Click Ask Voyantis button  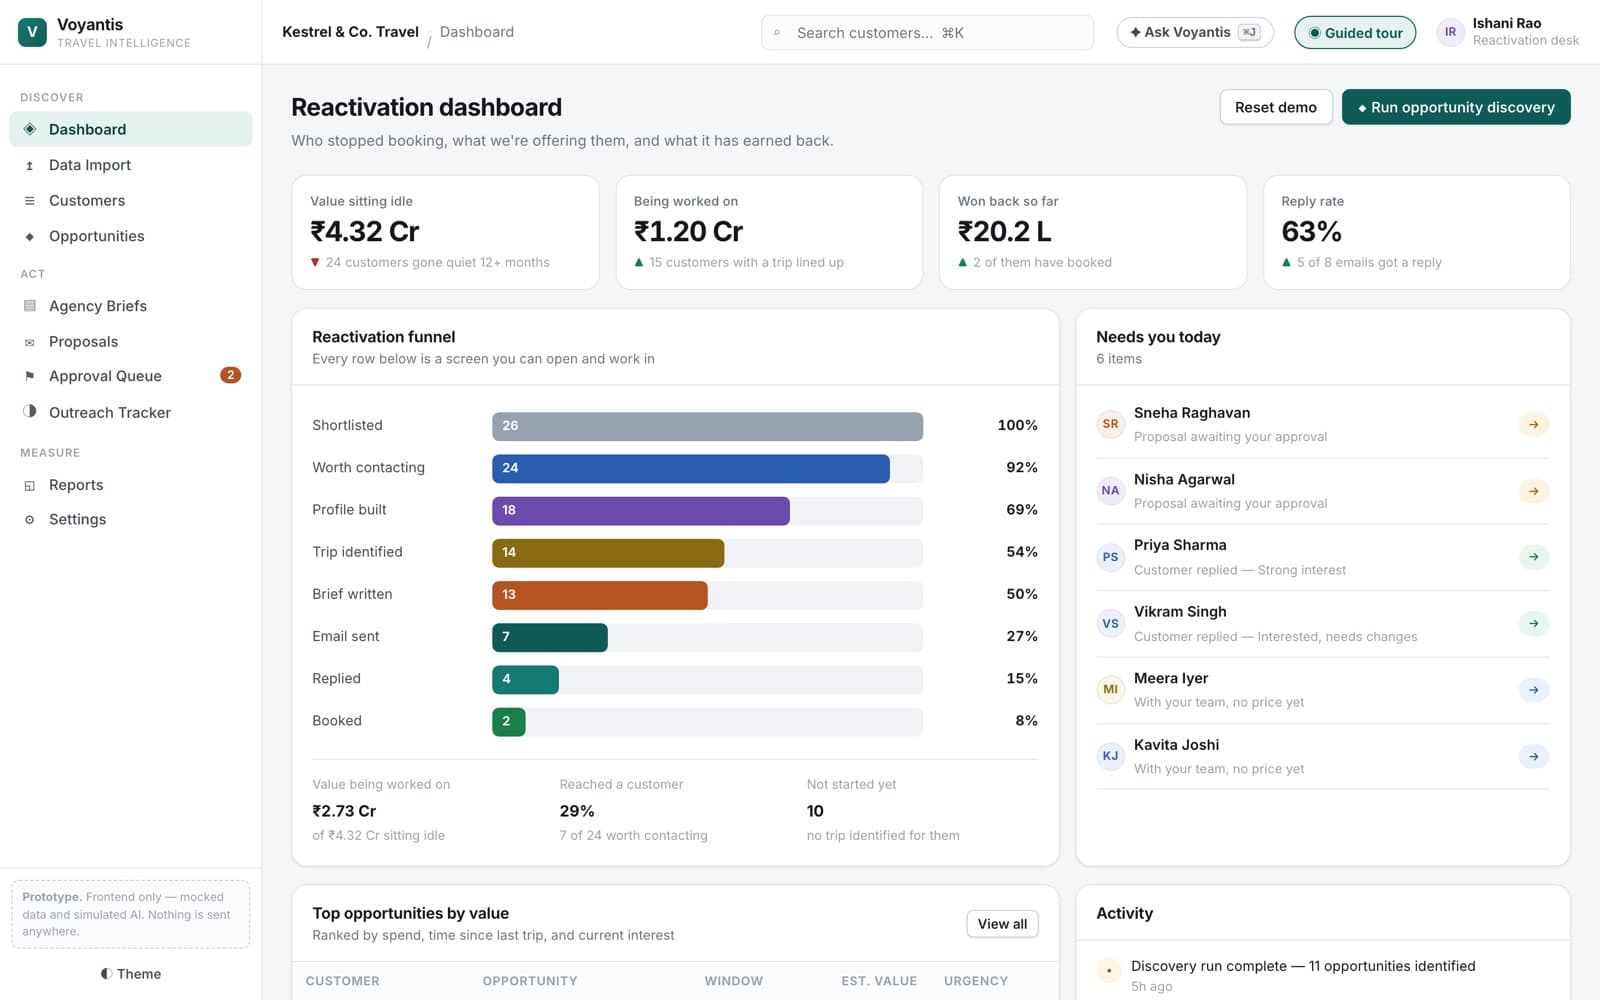[x=1195, y=33]
